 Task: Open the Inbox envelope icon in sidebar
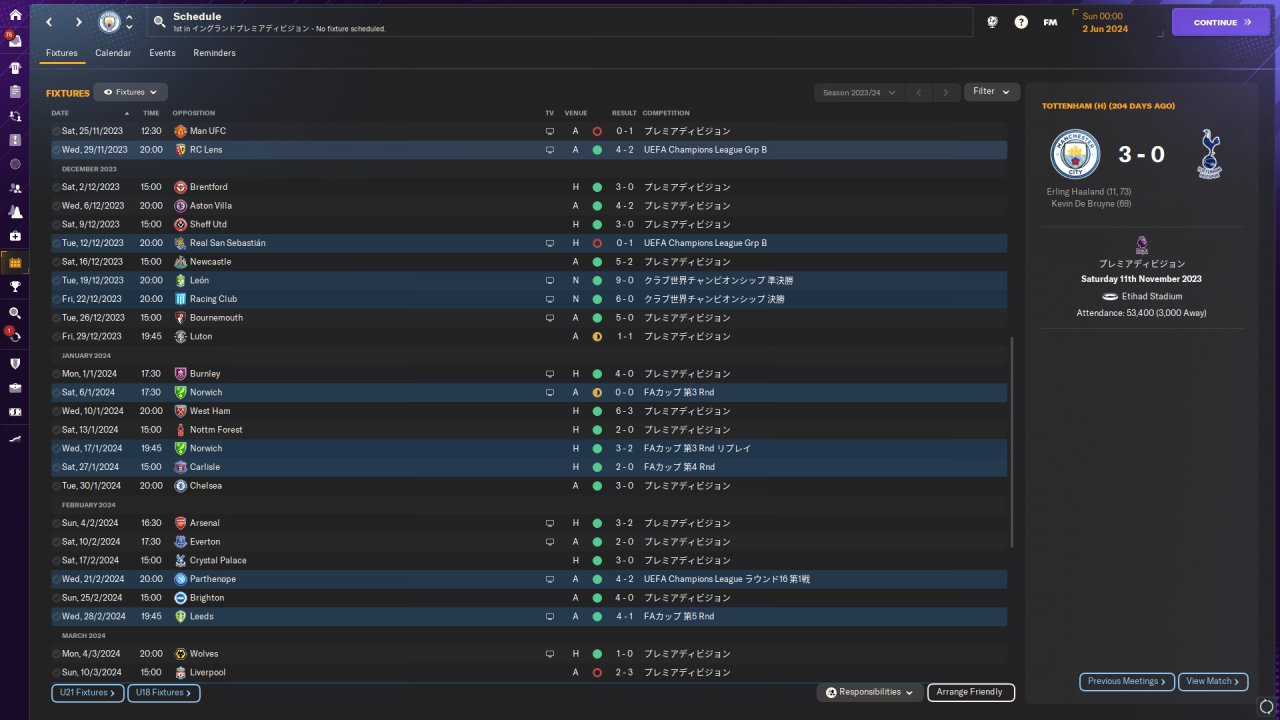coord(15,43)
